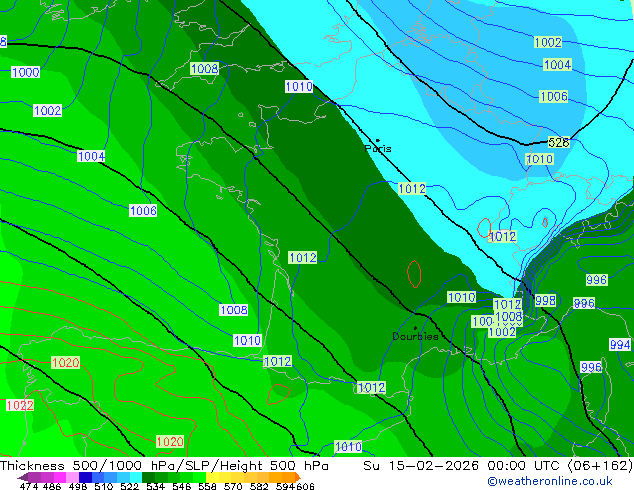Click the 522 legend value
This screenshot has height=490, width=634.
[x=129, y=486]
